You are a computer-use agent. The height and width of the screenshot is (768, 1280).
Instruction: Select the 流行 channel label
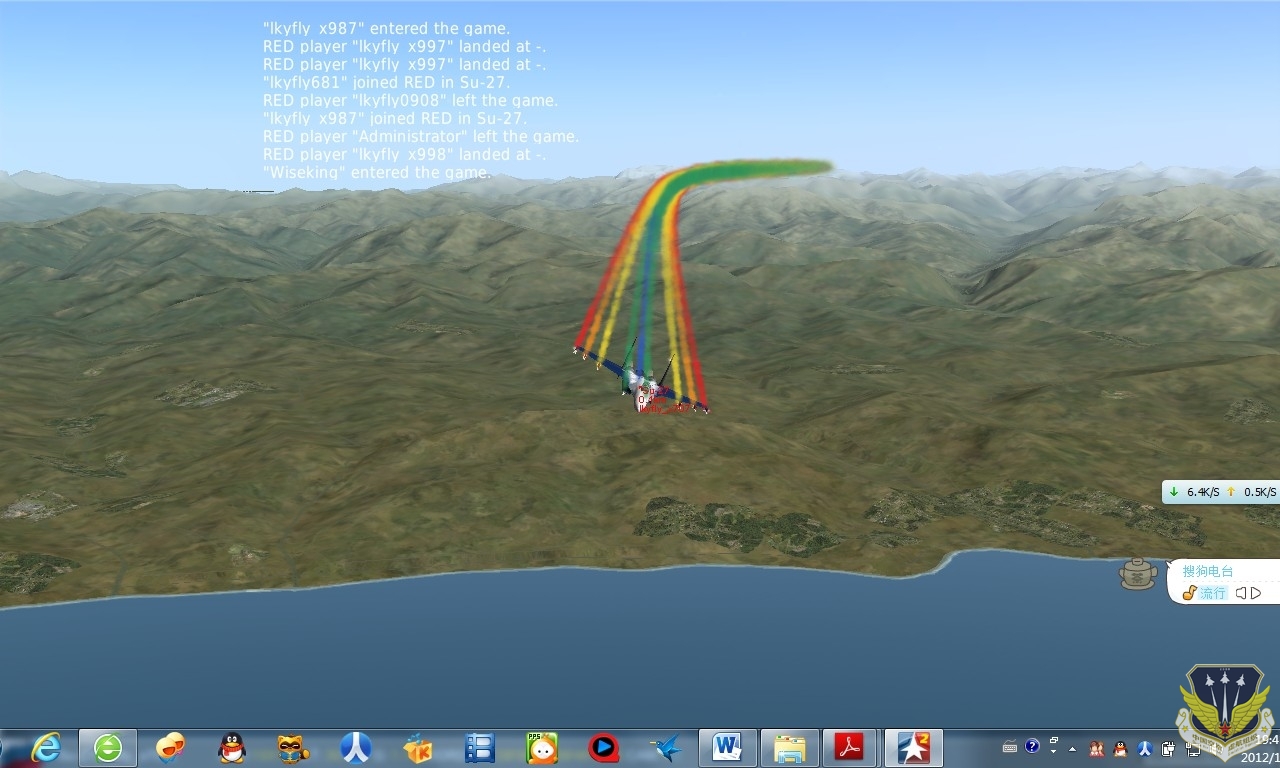tap(1213, 593)
